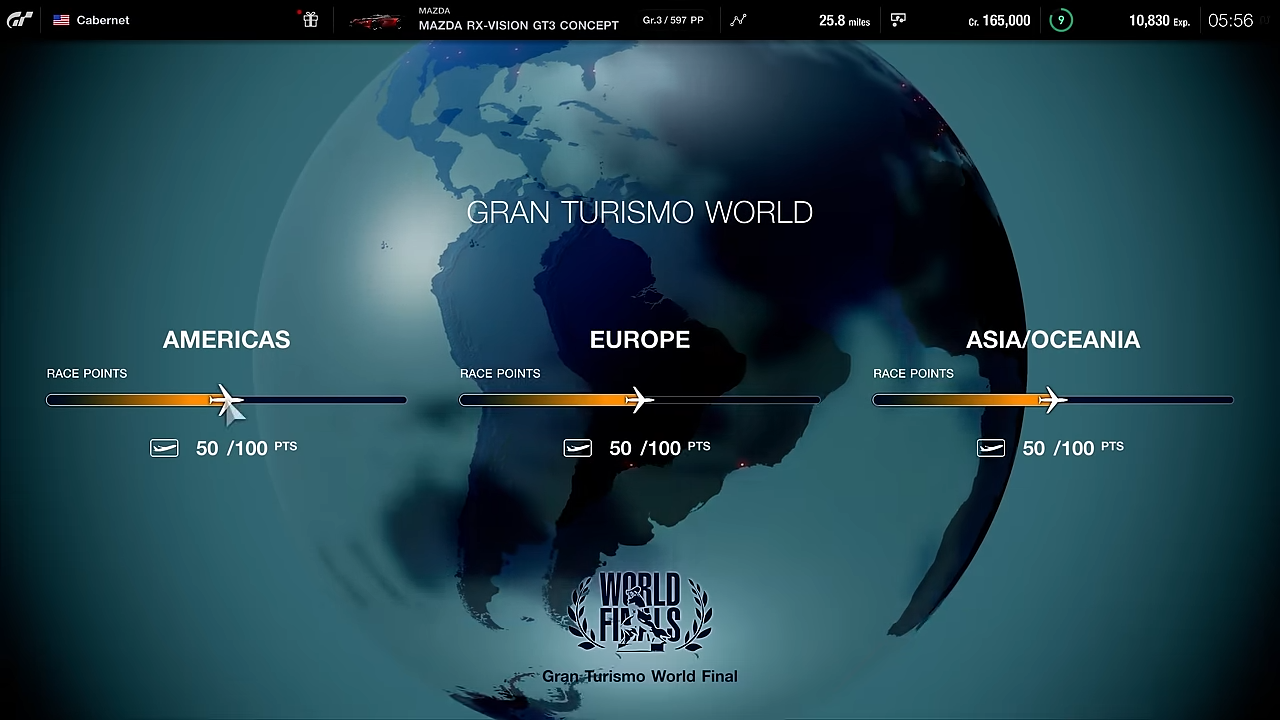Click the collector level 9 ring icon
The width and height of the screenshot is (1280, 720).
click(1061, 20)
